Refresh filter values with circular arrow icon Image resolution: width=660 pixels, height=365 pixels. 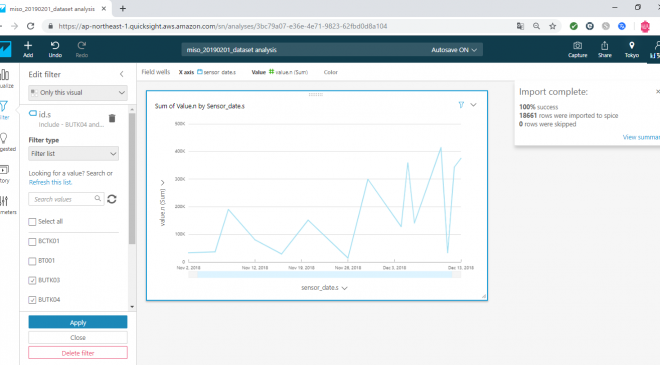pos(112,199)
